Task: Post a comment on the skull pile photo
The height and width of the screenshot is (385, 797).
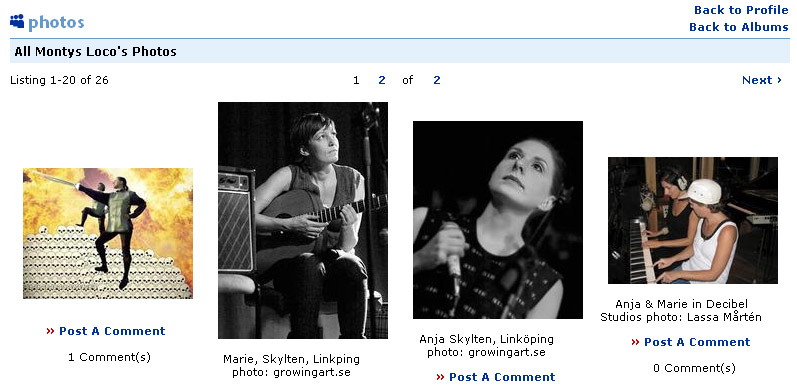Action: point(112,331)
